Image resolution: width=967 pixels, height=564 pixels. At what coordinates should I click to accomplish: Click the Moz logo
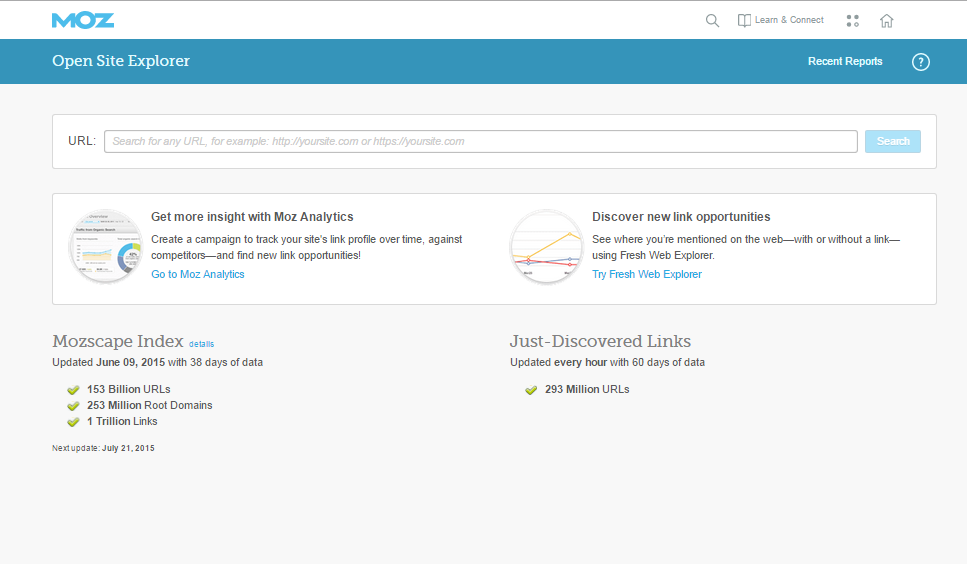tap(83, 20)
